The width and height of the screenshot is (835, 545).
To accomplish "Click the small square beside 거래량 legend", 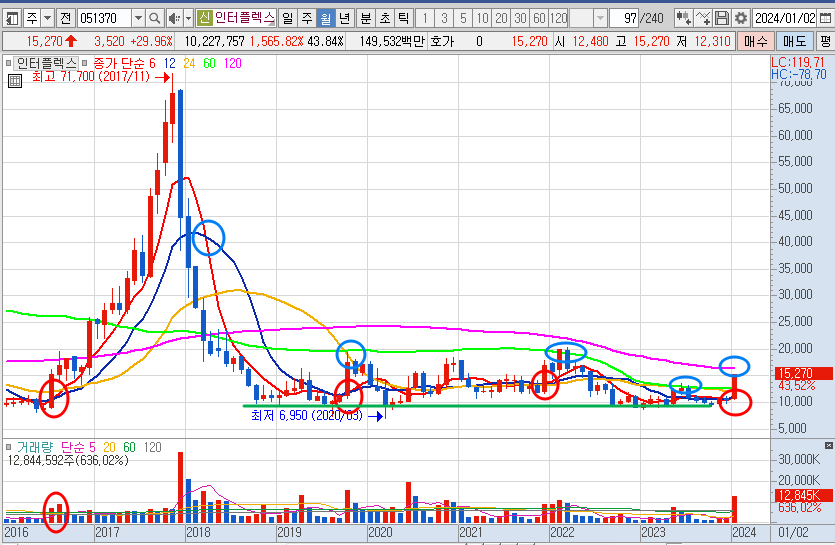I will click(8, 447).
